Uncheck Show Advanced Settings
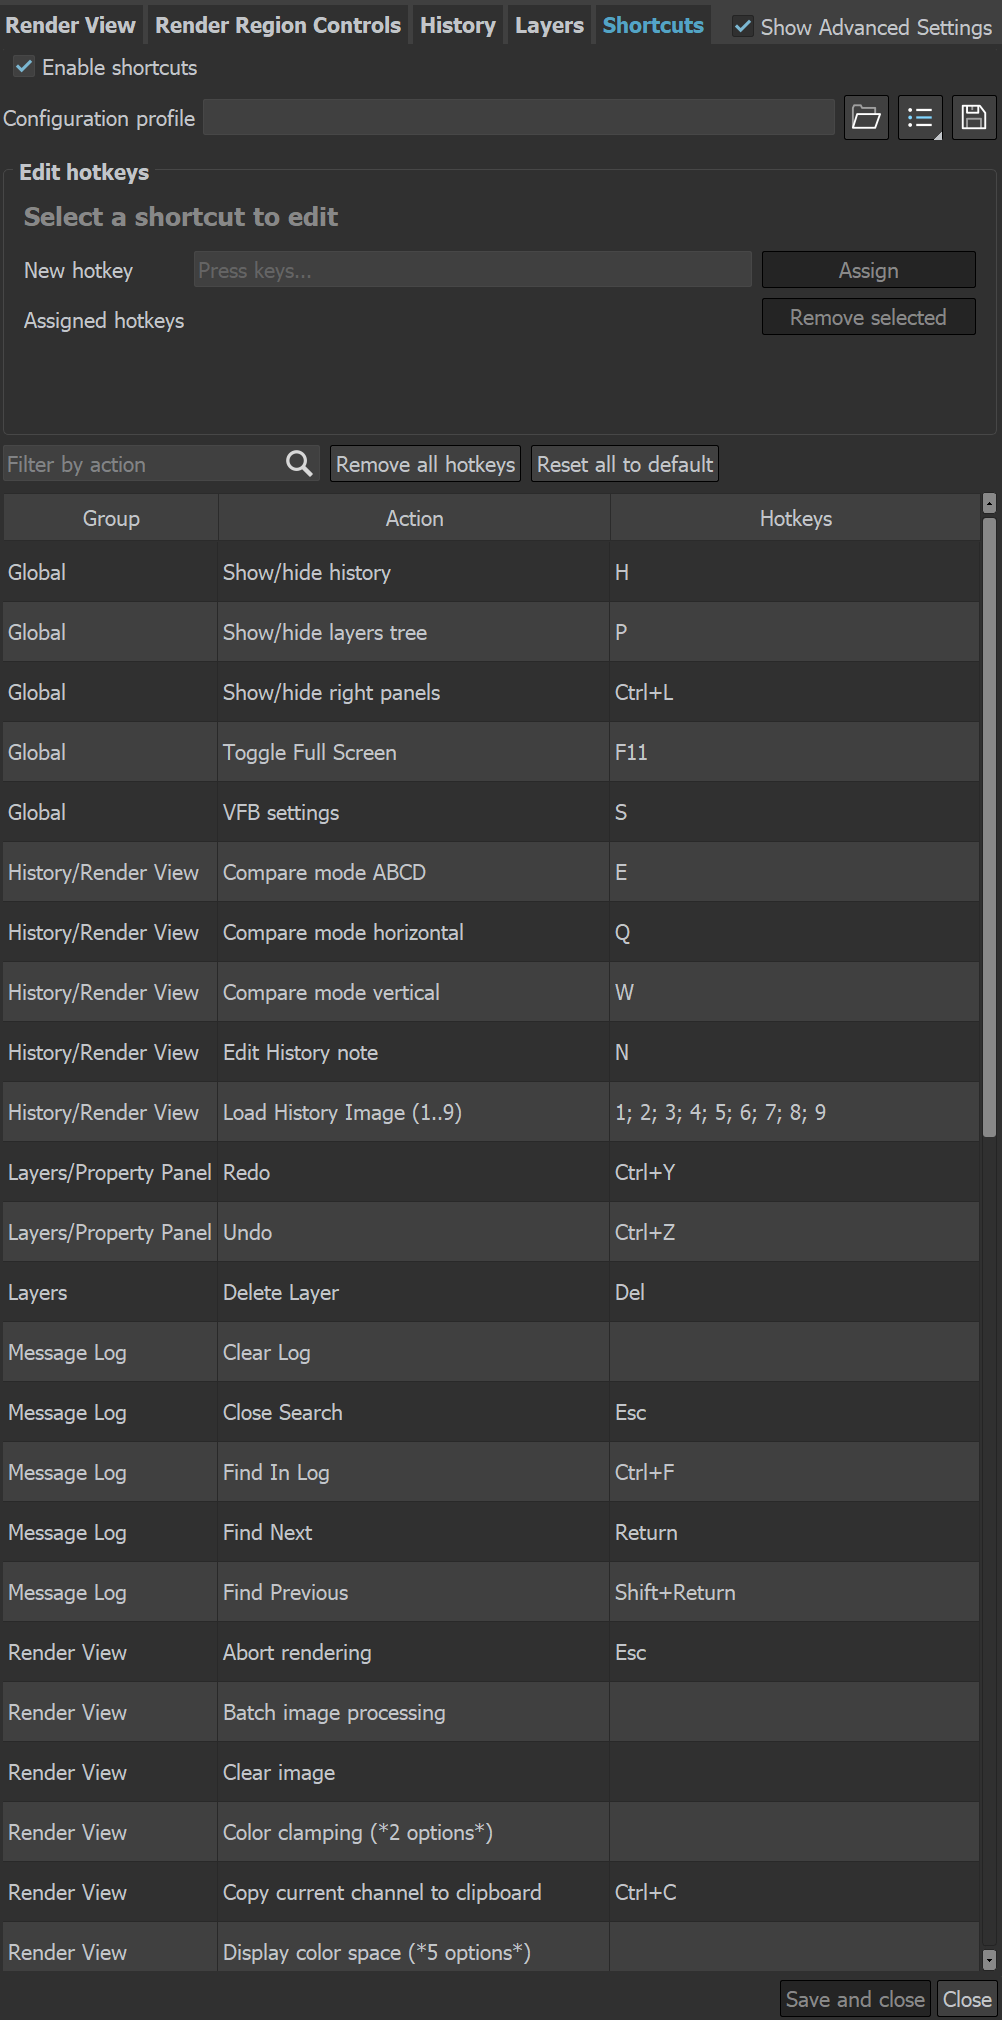This screenshot has width=1002, height=2020. pyautogui.click(x=742, y=27)
